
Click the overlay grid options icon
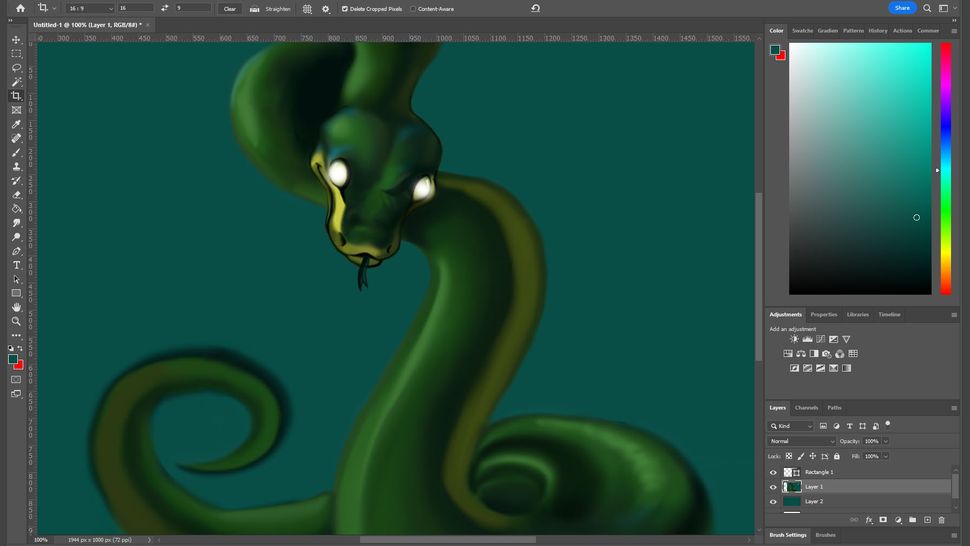point(307,9)
